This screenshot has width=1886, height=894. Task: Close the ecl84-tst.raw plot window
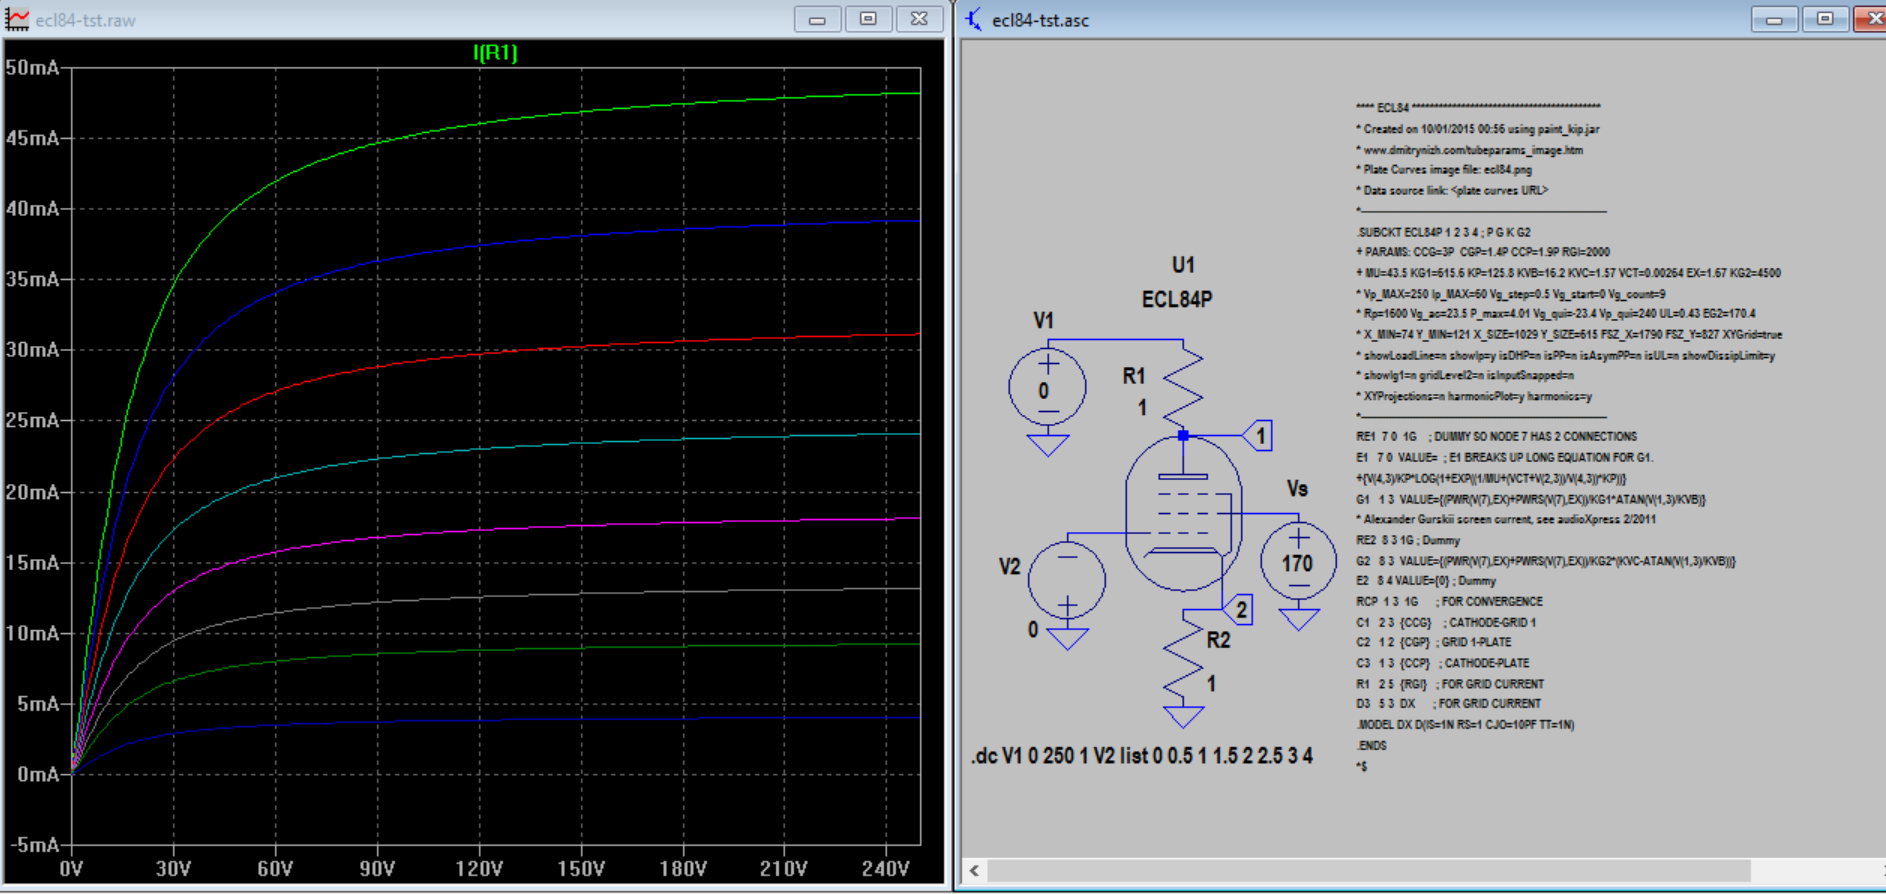coord(919,19)
